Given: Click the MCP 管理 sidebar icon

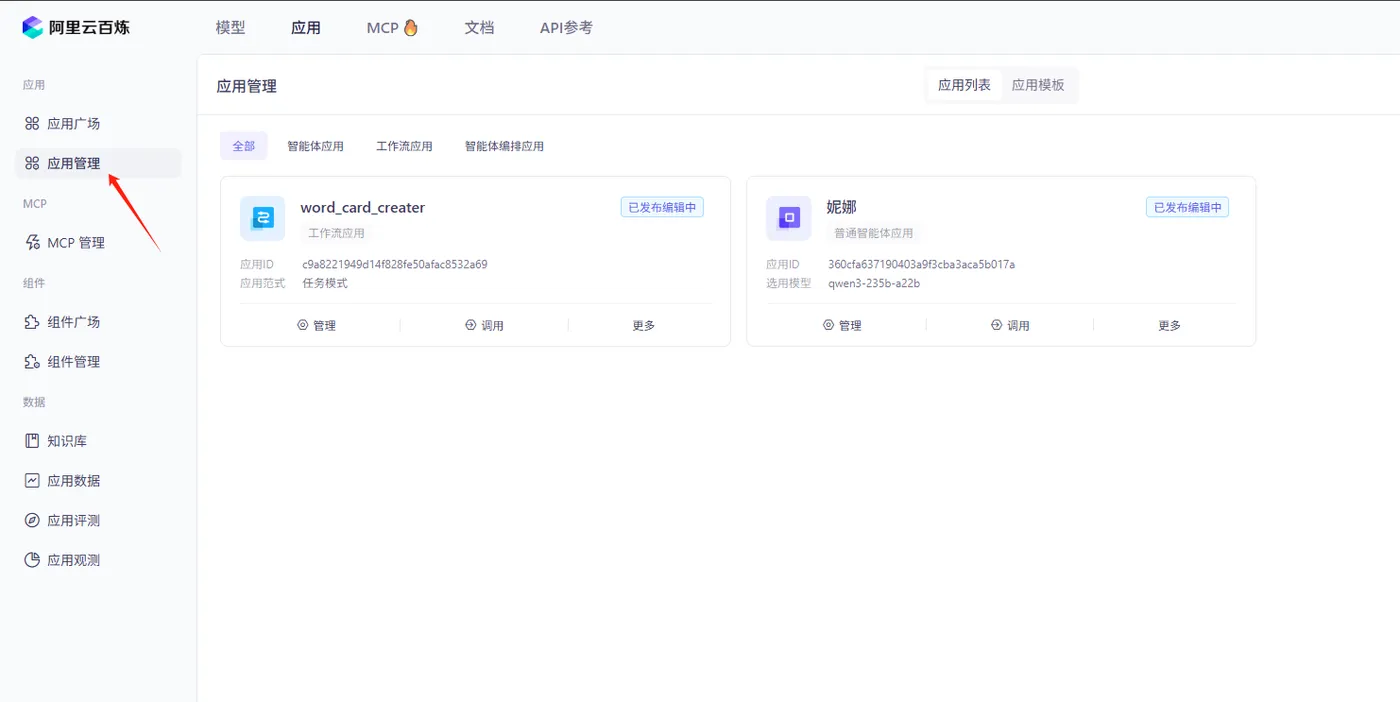Looking at the screenshot, I should pyautogui.click(x=32, y=243).
